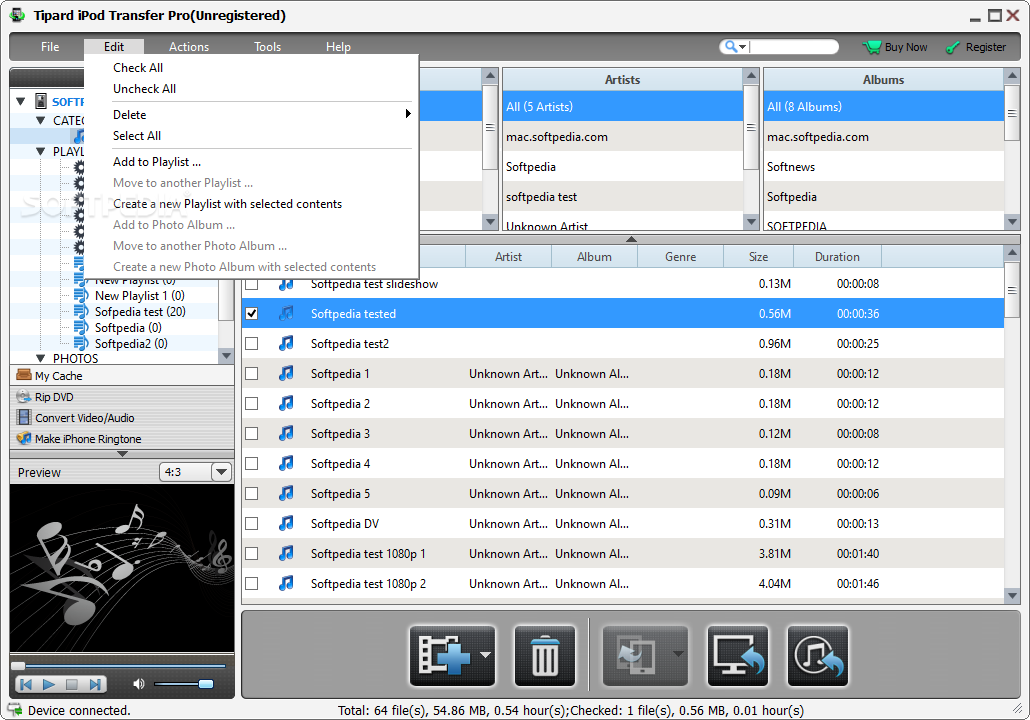Click the Rip DVD disc icon
1030x720 pixels.
(24, 396)
